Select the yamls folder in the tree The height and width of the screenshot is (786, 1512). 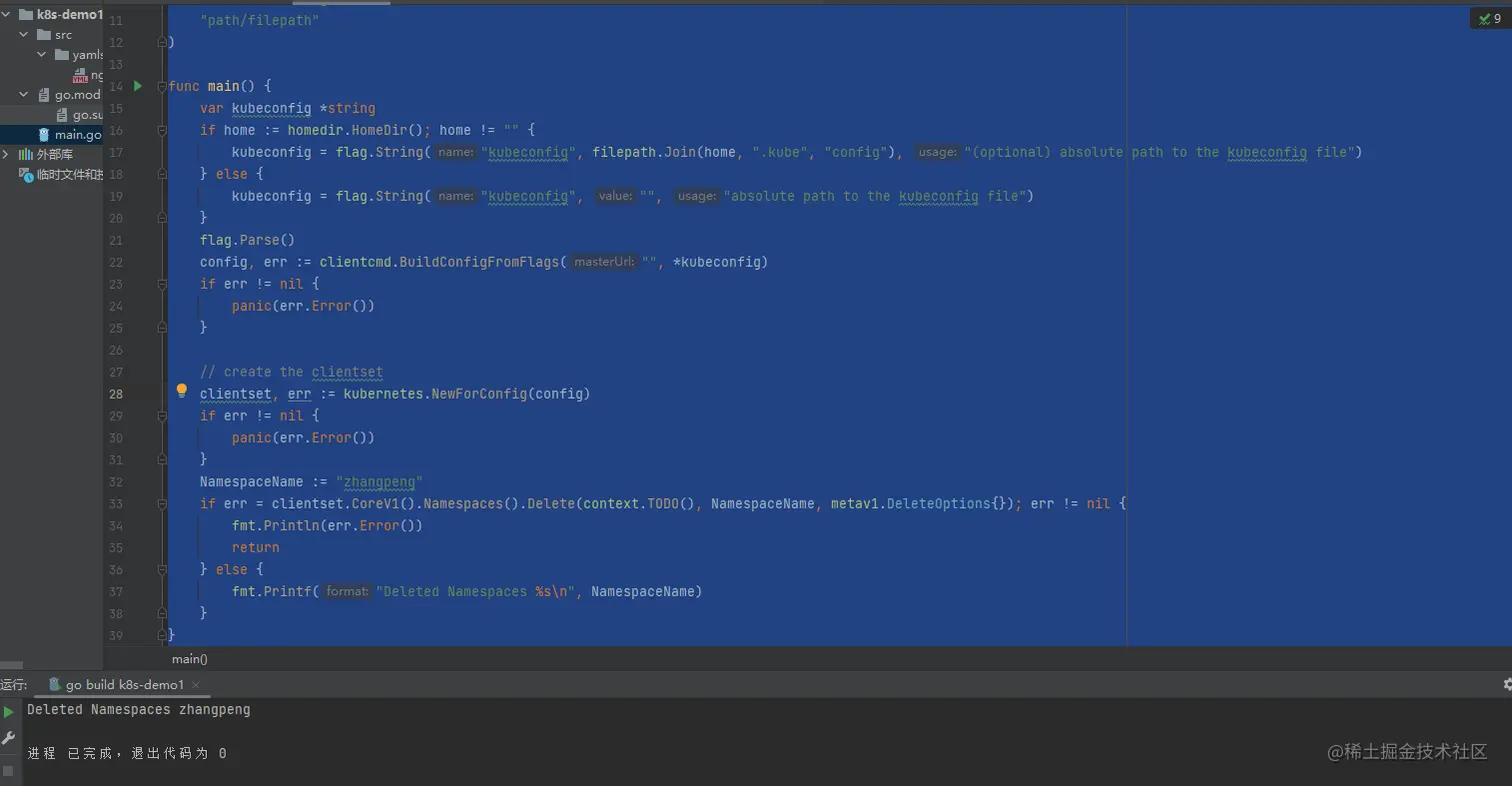[52, 55]
